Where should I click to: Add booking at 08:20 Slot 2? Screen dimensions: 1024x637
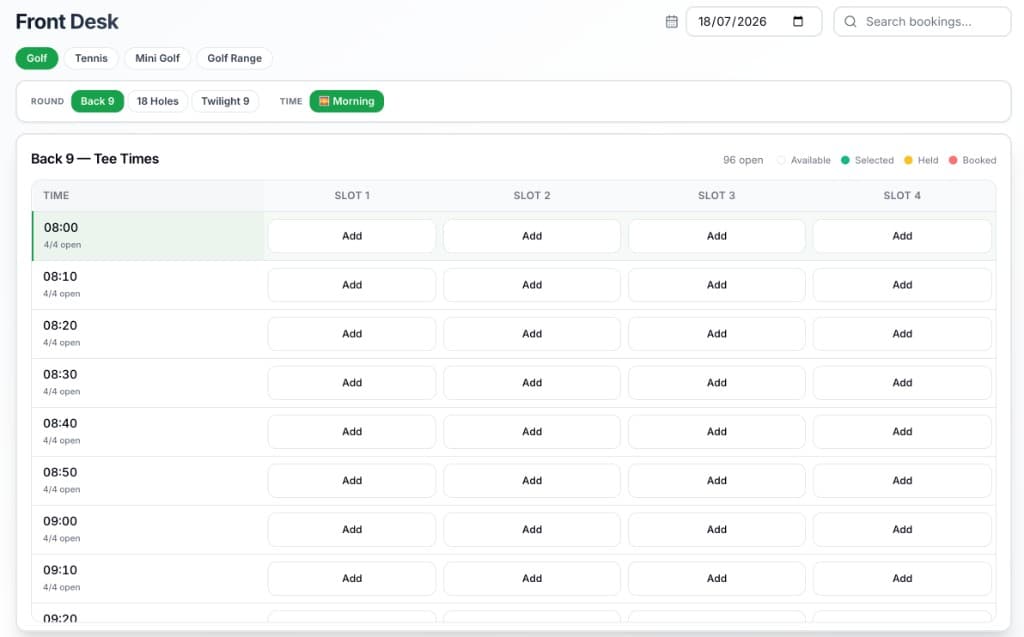click(x=532, y=334)
